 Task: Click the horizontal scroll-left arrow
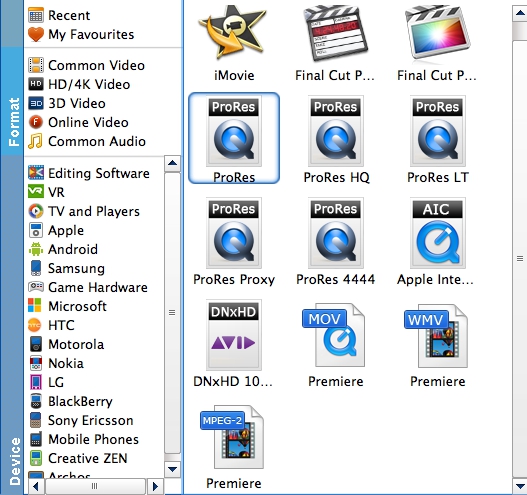[36, 486]
